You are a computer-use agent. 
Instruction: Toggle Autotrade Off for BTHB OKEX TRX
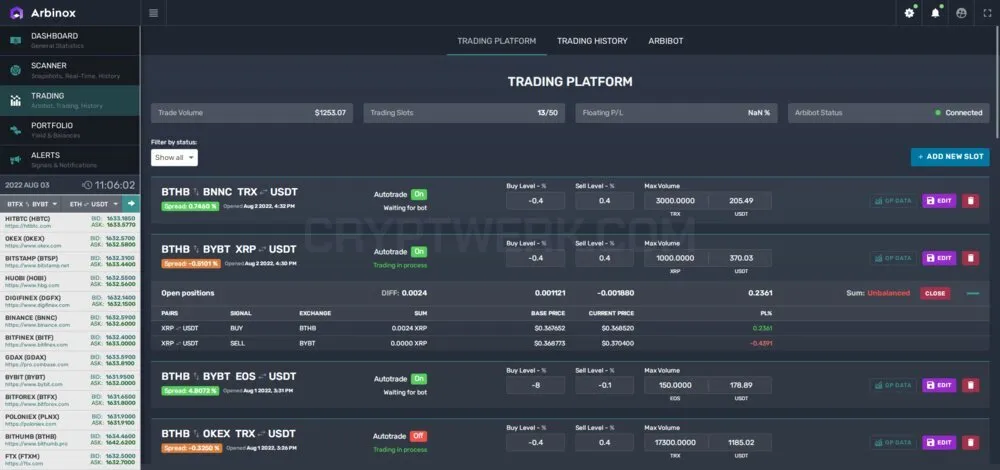click(x=418, y=436)
